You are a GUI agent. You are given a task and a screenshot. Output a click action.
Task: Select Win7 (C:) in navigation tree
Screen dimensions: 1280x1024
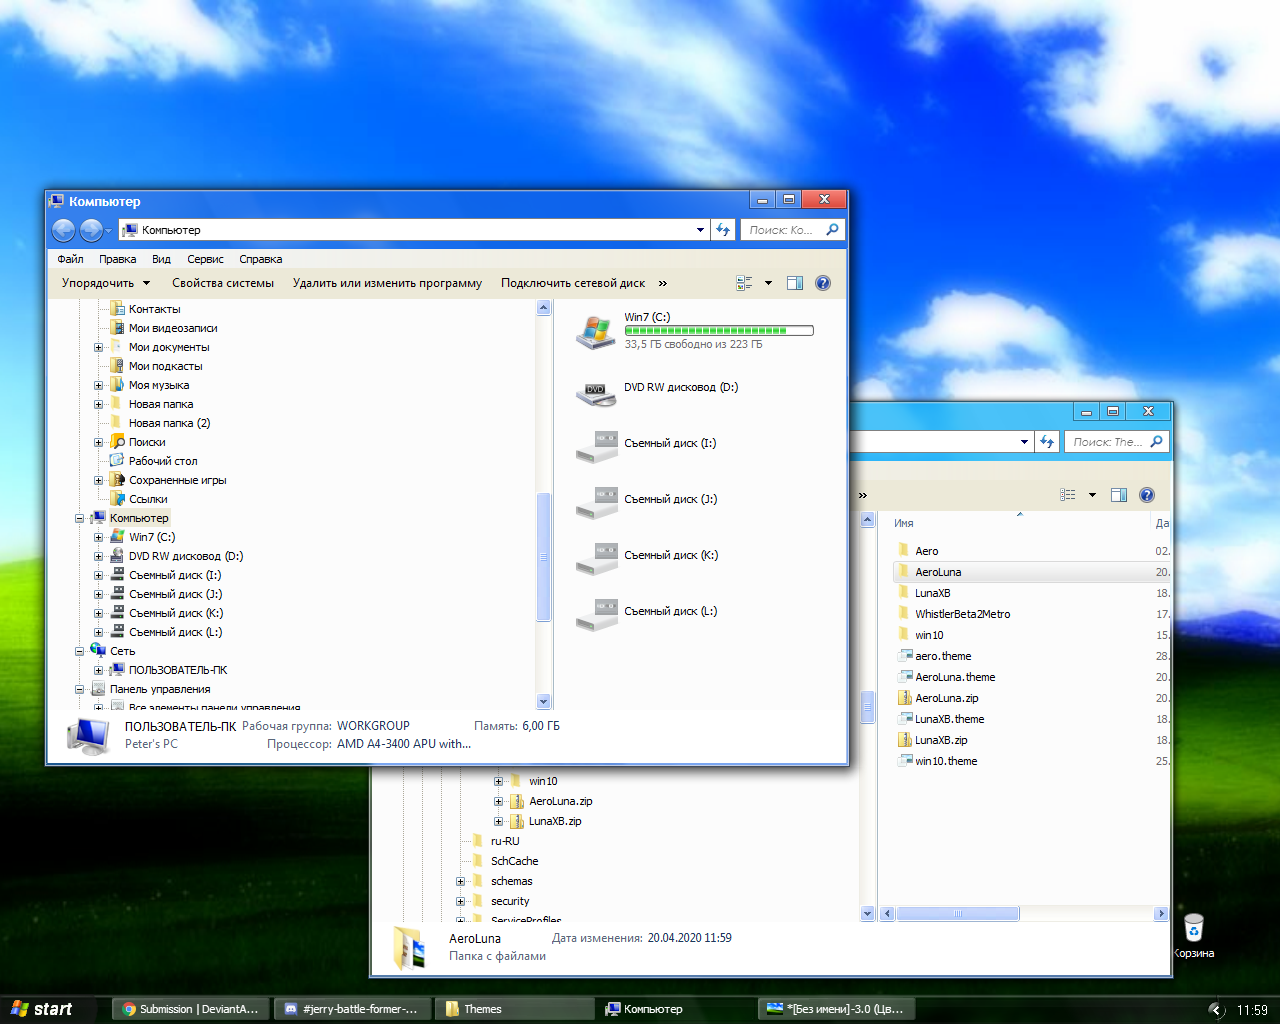coord(151,537)
